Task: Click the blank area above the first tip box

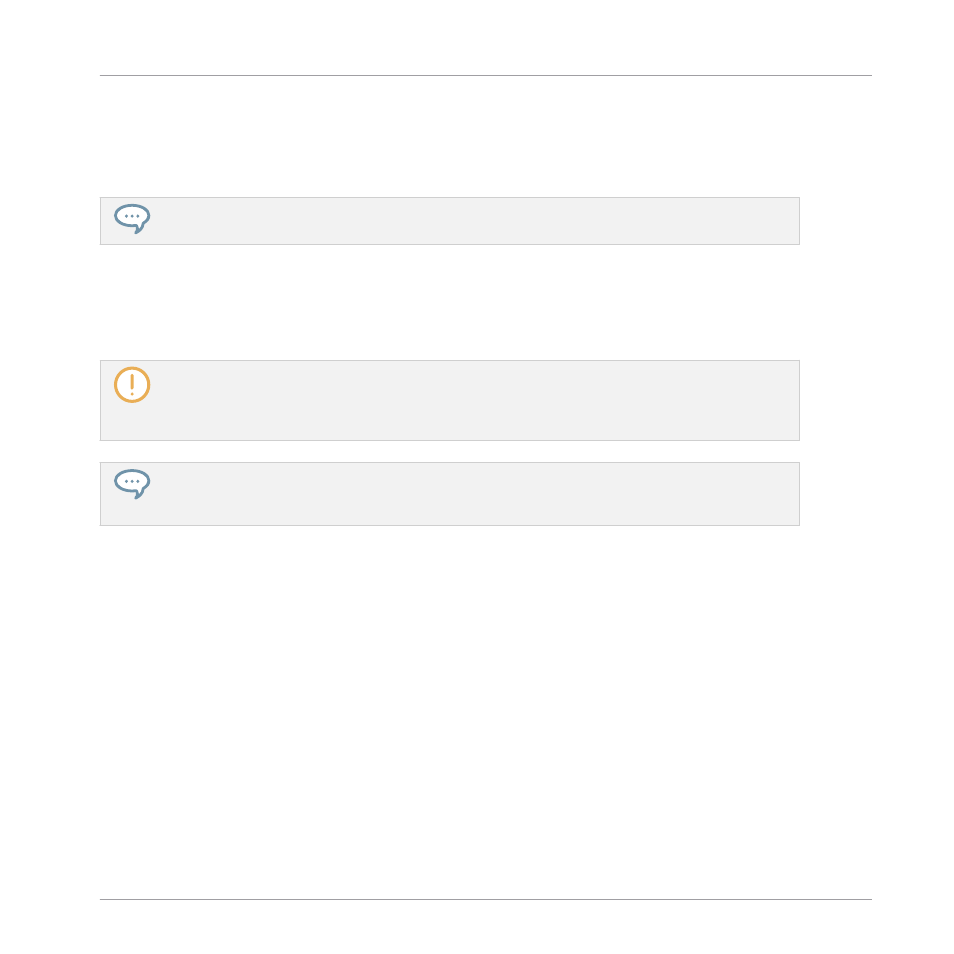Action: click(x=486, y=136)
